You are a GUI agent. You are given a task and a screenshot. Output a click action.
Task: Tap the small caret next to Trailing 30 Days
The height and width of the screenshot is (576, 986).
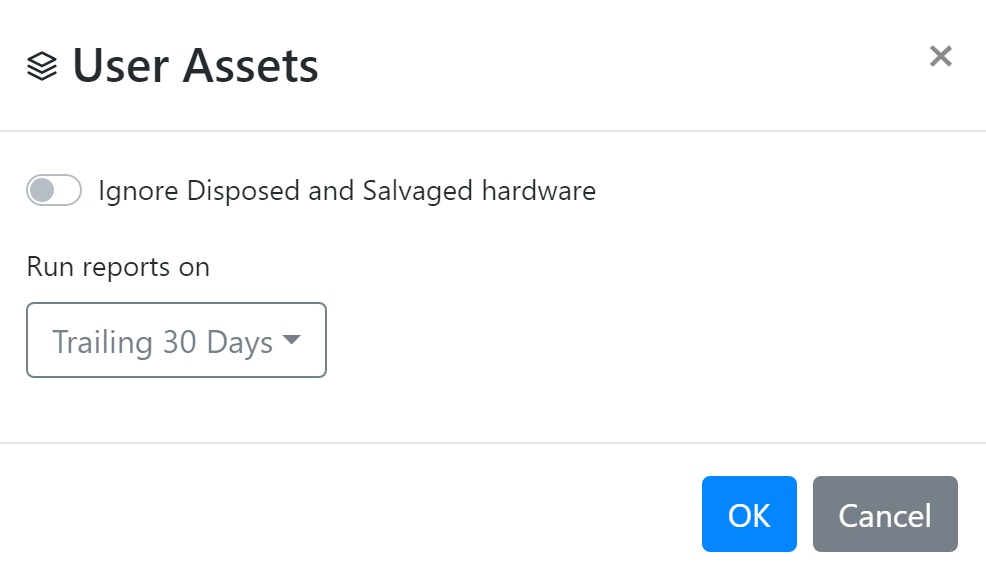tap(293, 340)
